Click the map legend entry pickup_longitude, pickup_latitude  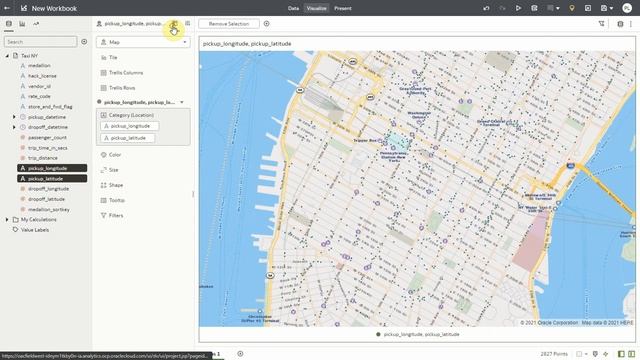click(418, 334)
